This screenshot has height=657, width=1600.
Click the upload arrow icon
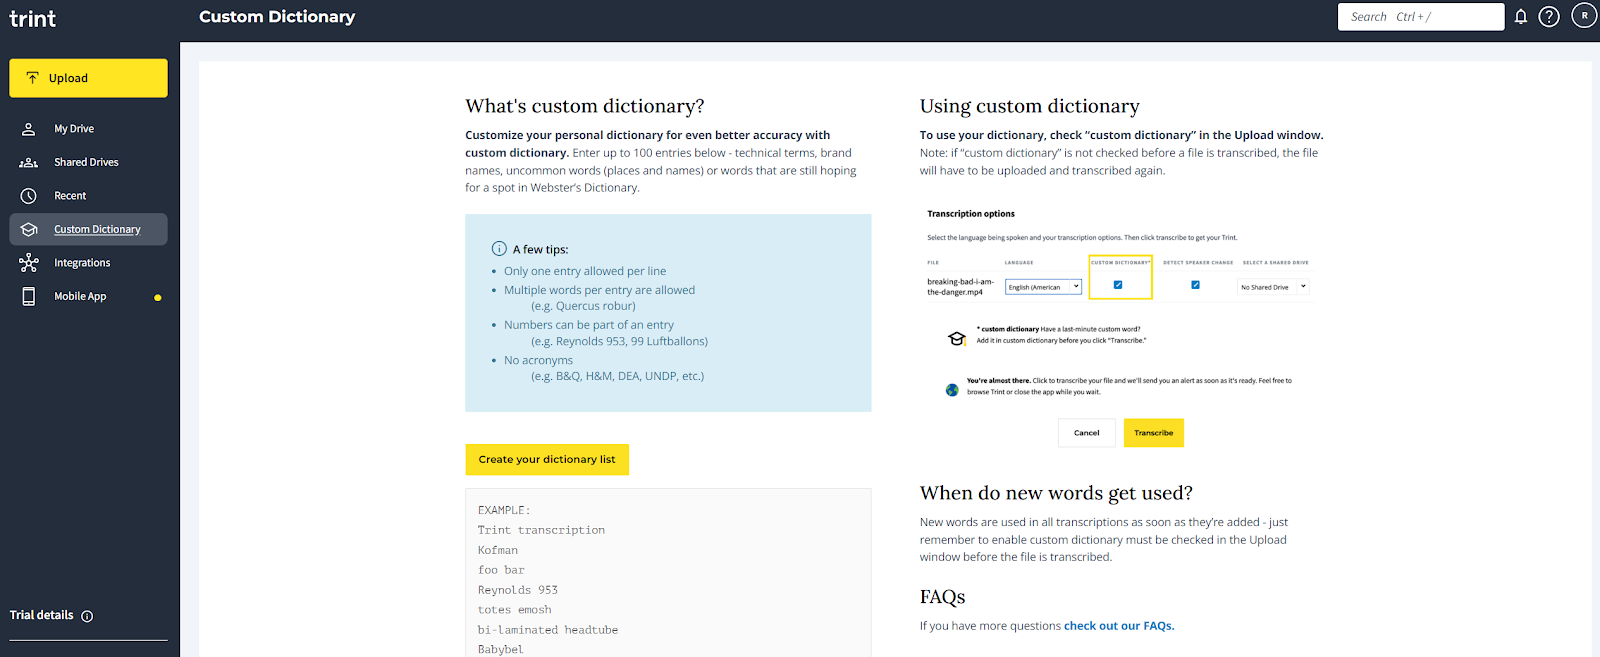pos(32,78)
